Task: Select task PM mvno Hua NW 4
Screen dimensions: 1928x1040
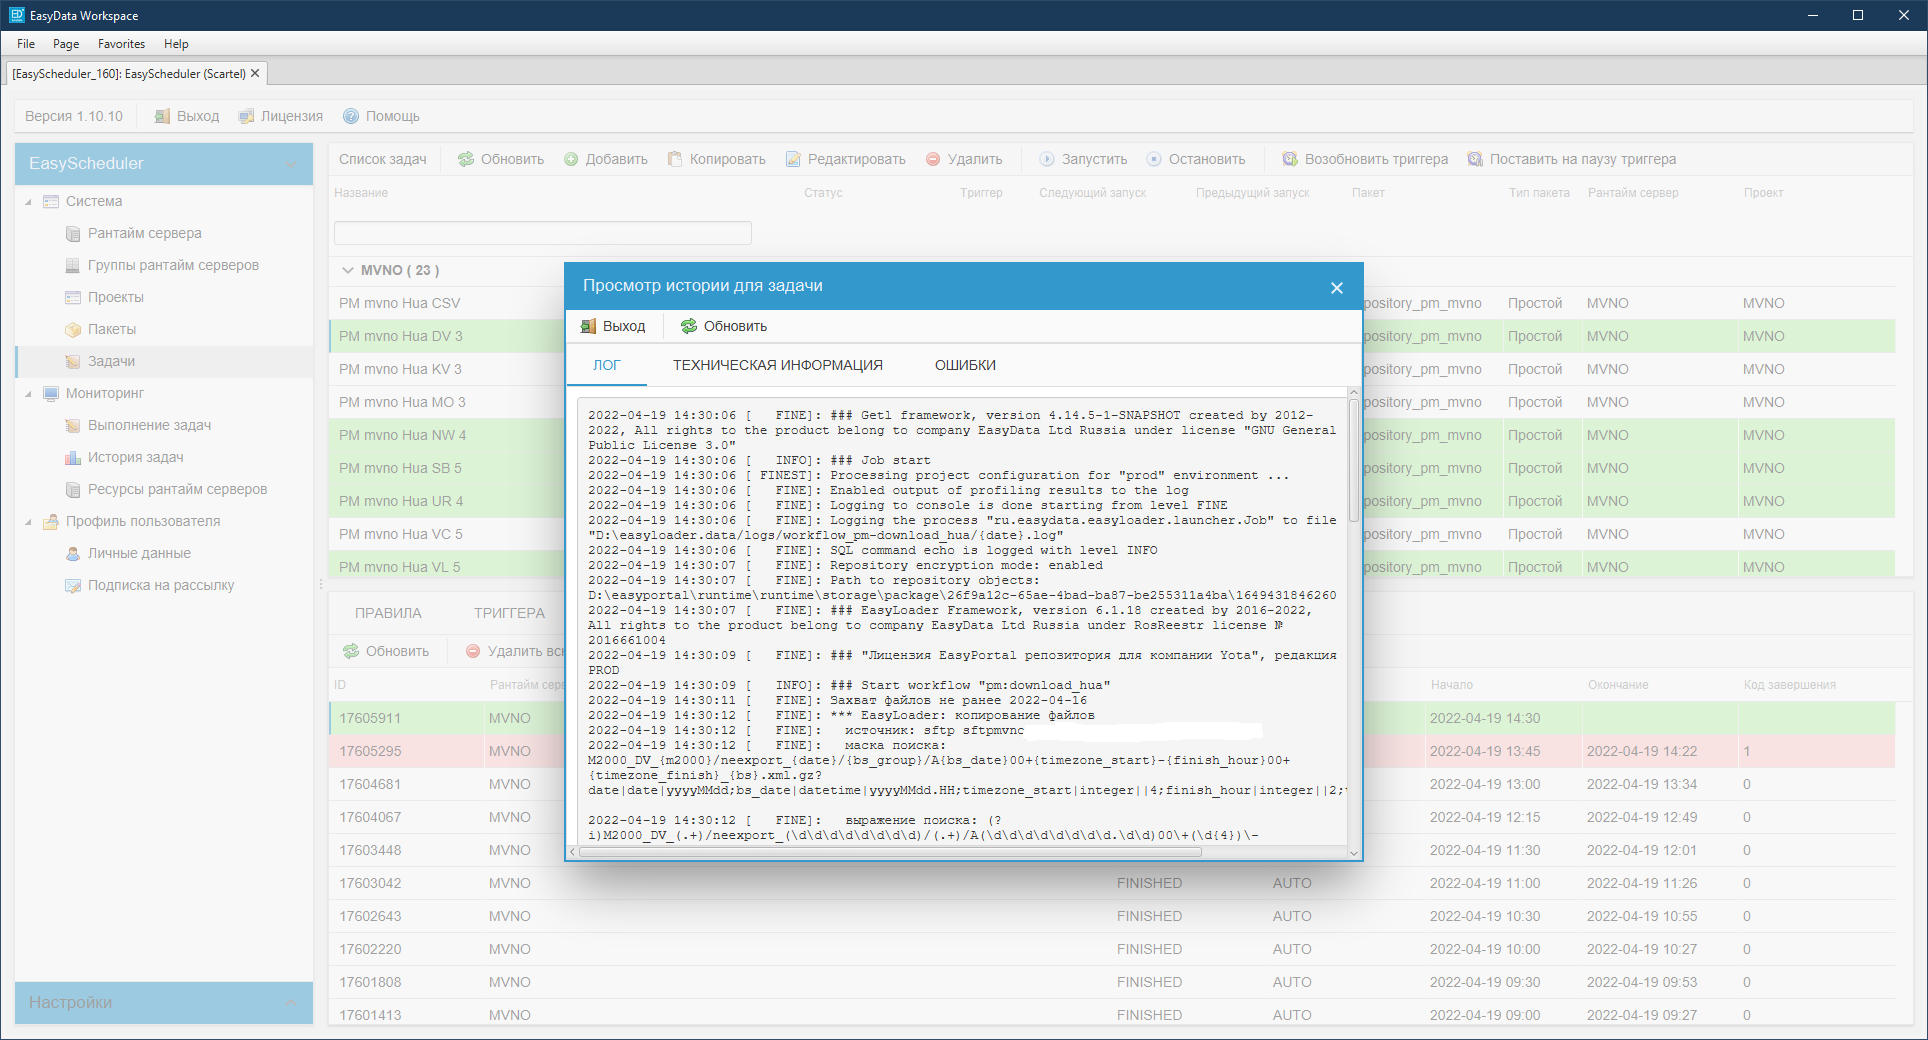Action: (402, 435)
